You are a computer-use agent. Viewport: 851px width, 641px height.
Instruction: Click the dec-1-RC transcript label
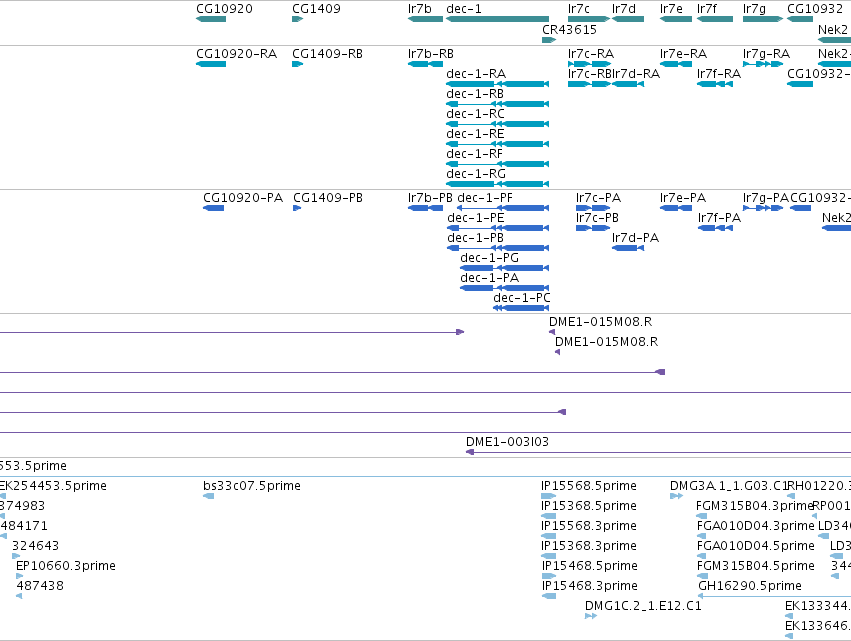[475, 114]
